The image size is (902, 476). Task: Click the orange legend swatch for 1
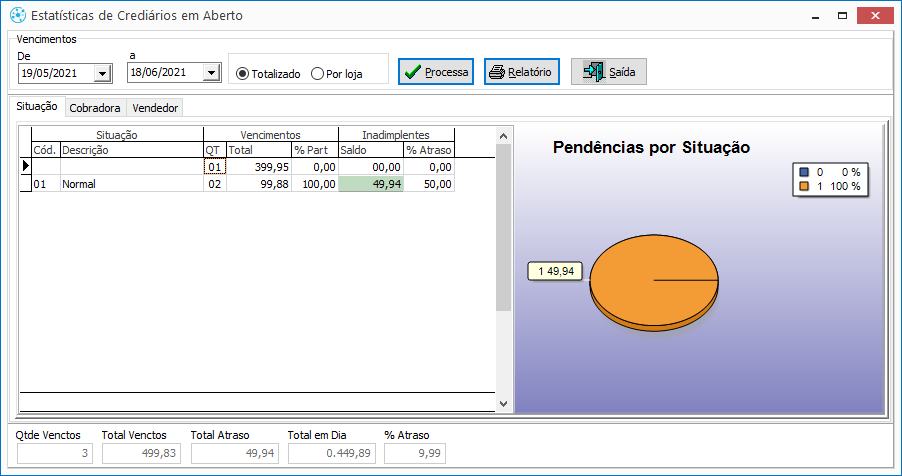(804, 186)
